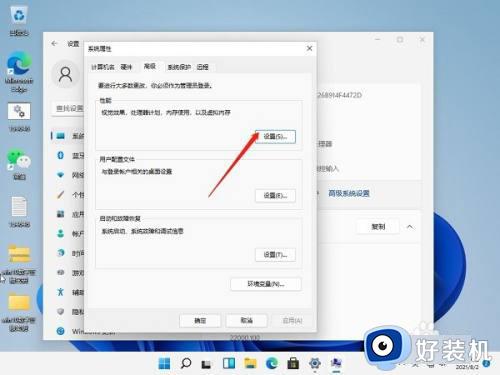Image resolution: width=500 pixels, height=375 pixels.
Task: Select the Accessibility icon in Settings sidebar
Action: 60,292
